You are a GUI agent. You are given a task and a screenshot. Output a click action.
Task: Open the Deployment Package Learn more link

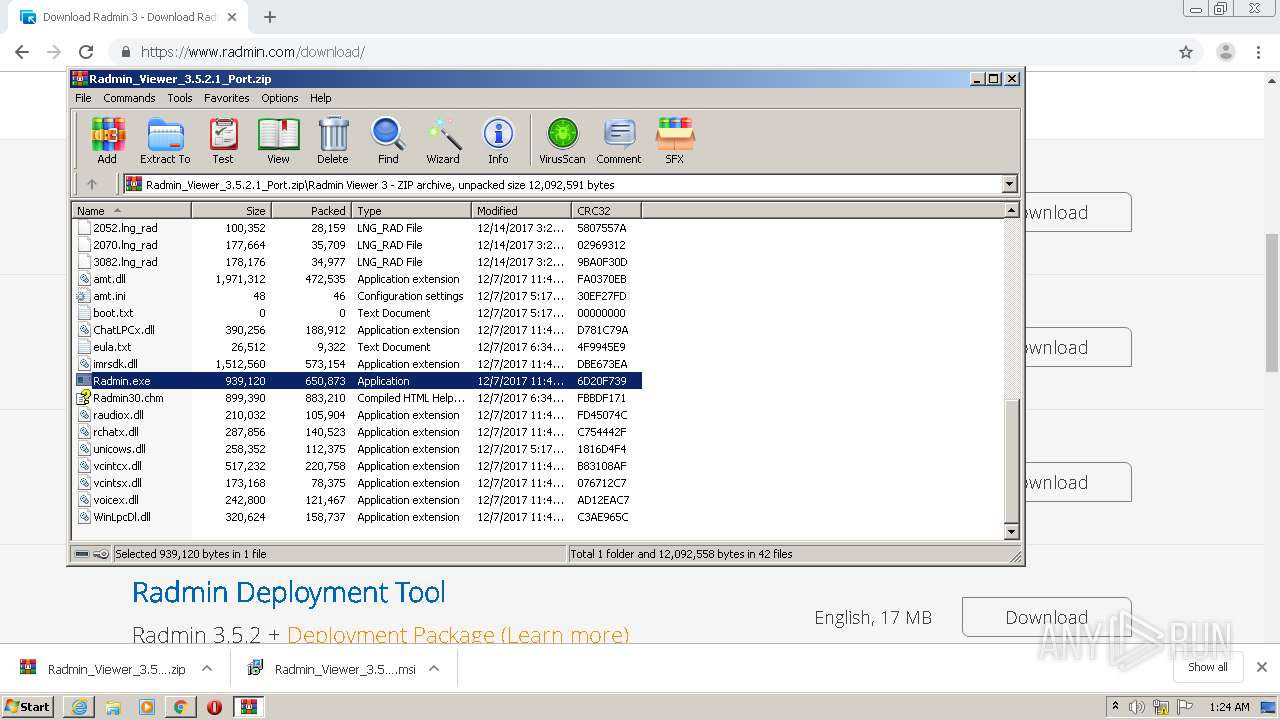(458, 634)
